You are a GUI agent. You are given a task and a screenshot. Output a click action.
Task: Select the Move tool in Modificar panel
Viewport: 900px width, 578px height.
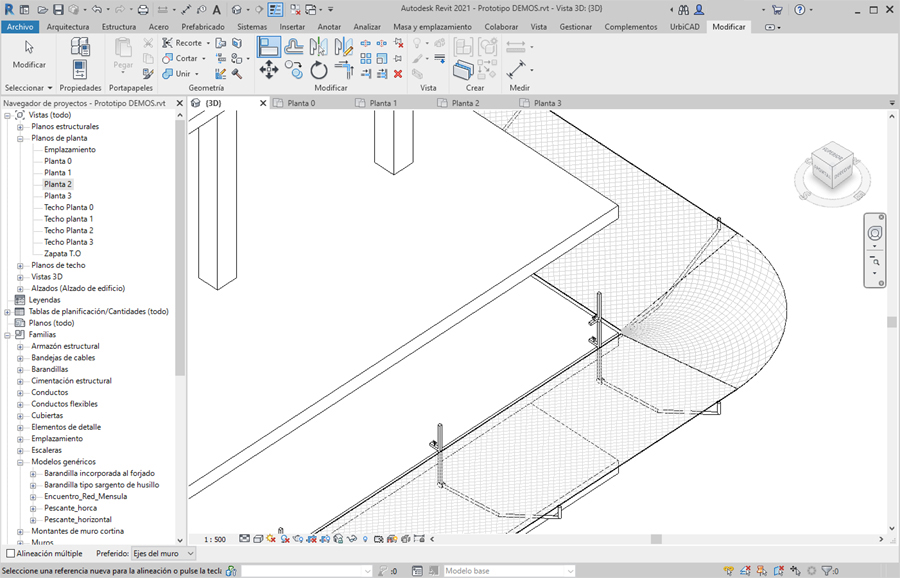pos(268,69)
